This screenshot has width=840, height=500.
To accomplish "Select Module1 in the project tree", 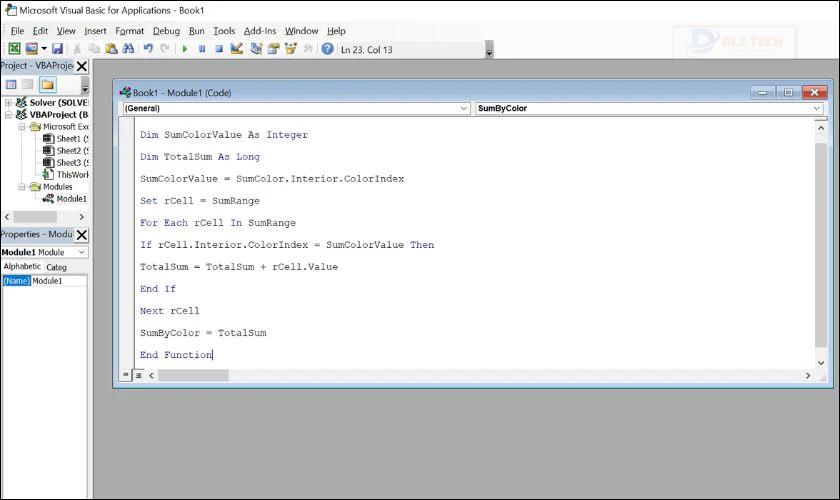I will pos(65,199).
